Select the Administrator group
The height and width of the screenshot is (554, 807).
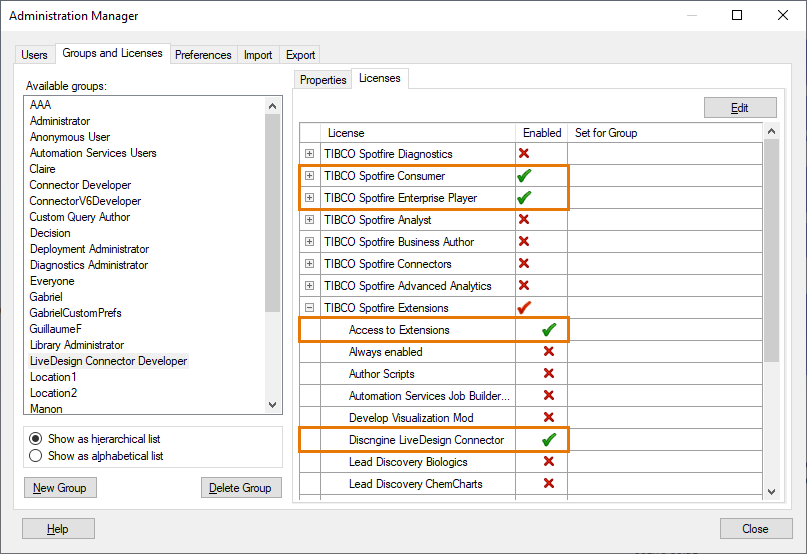click(60, 121)
